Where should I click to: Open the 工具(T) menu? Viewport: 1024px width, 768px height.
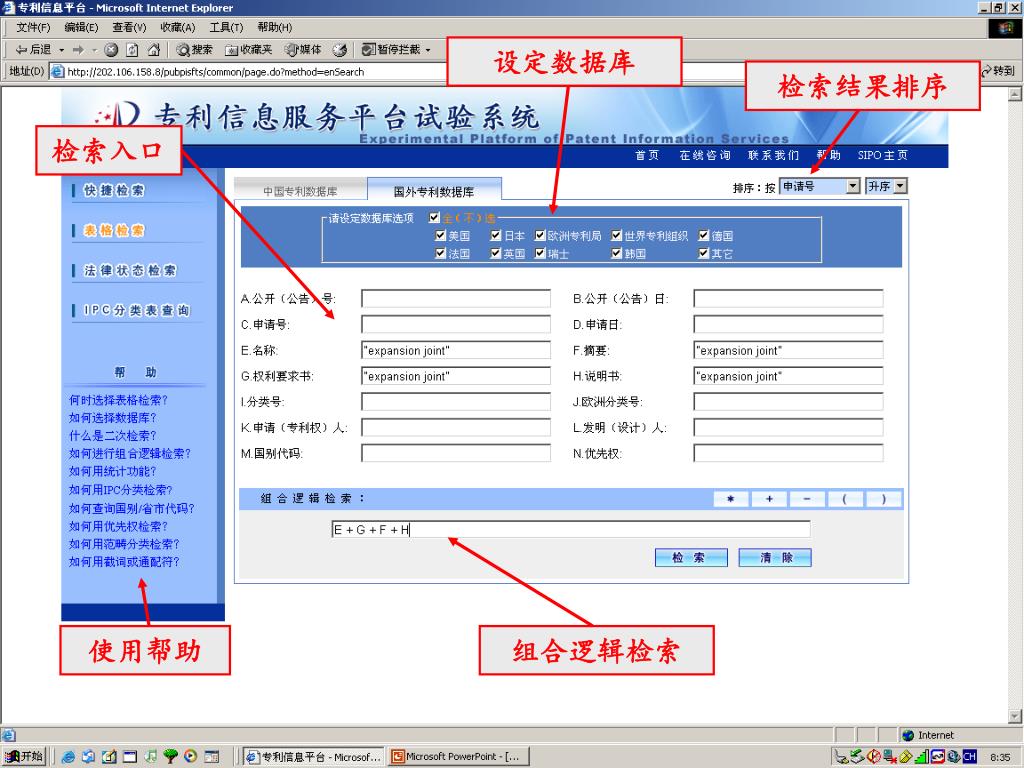click(226, 27)
